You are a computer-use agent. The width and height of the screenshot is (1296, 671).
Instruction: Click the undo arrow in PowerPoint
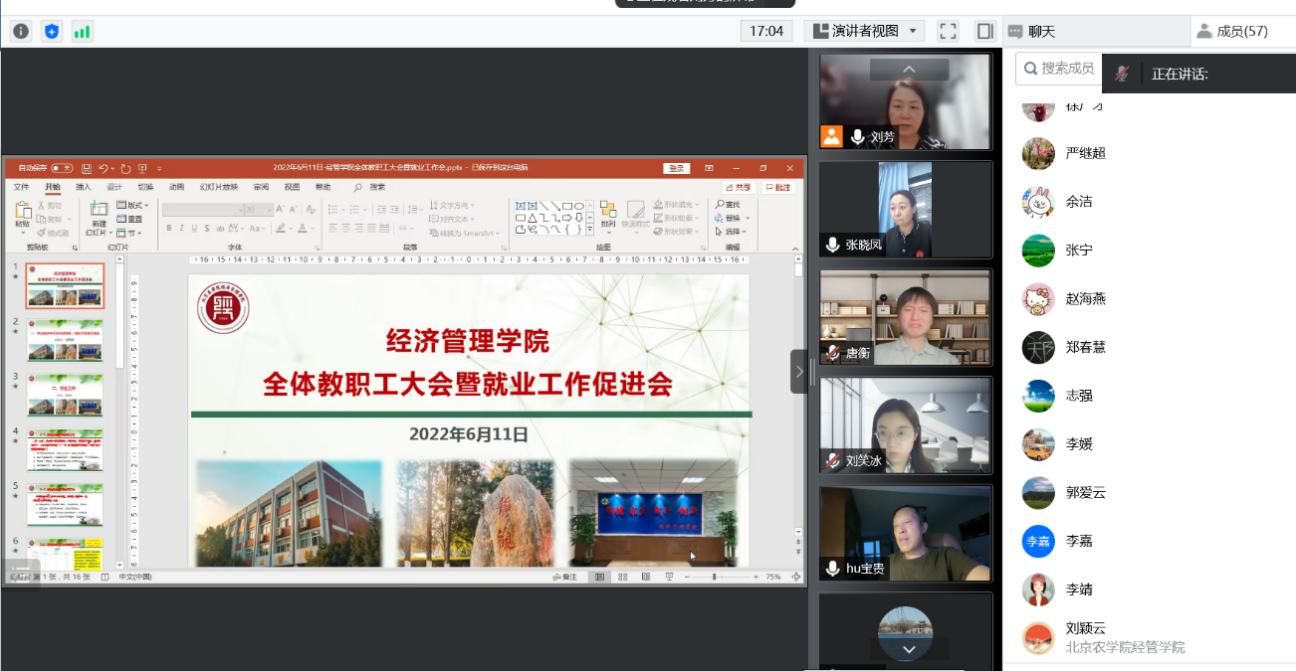104,168
